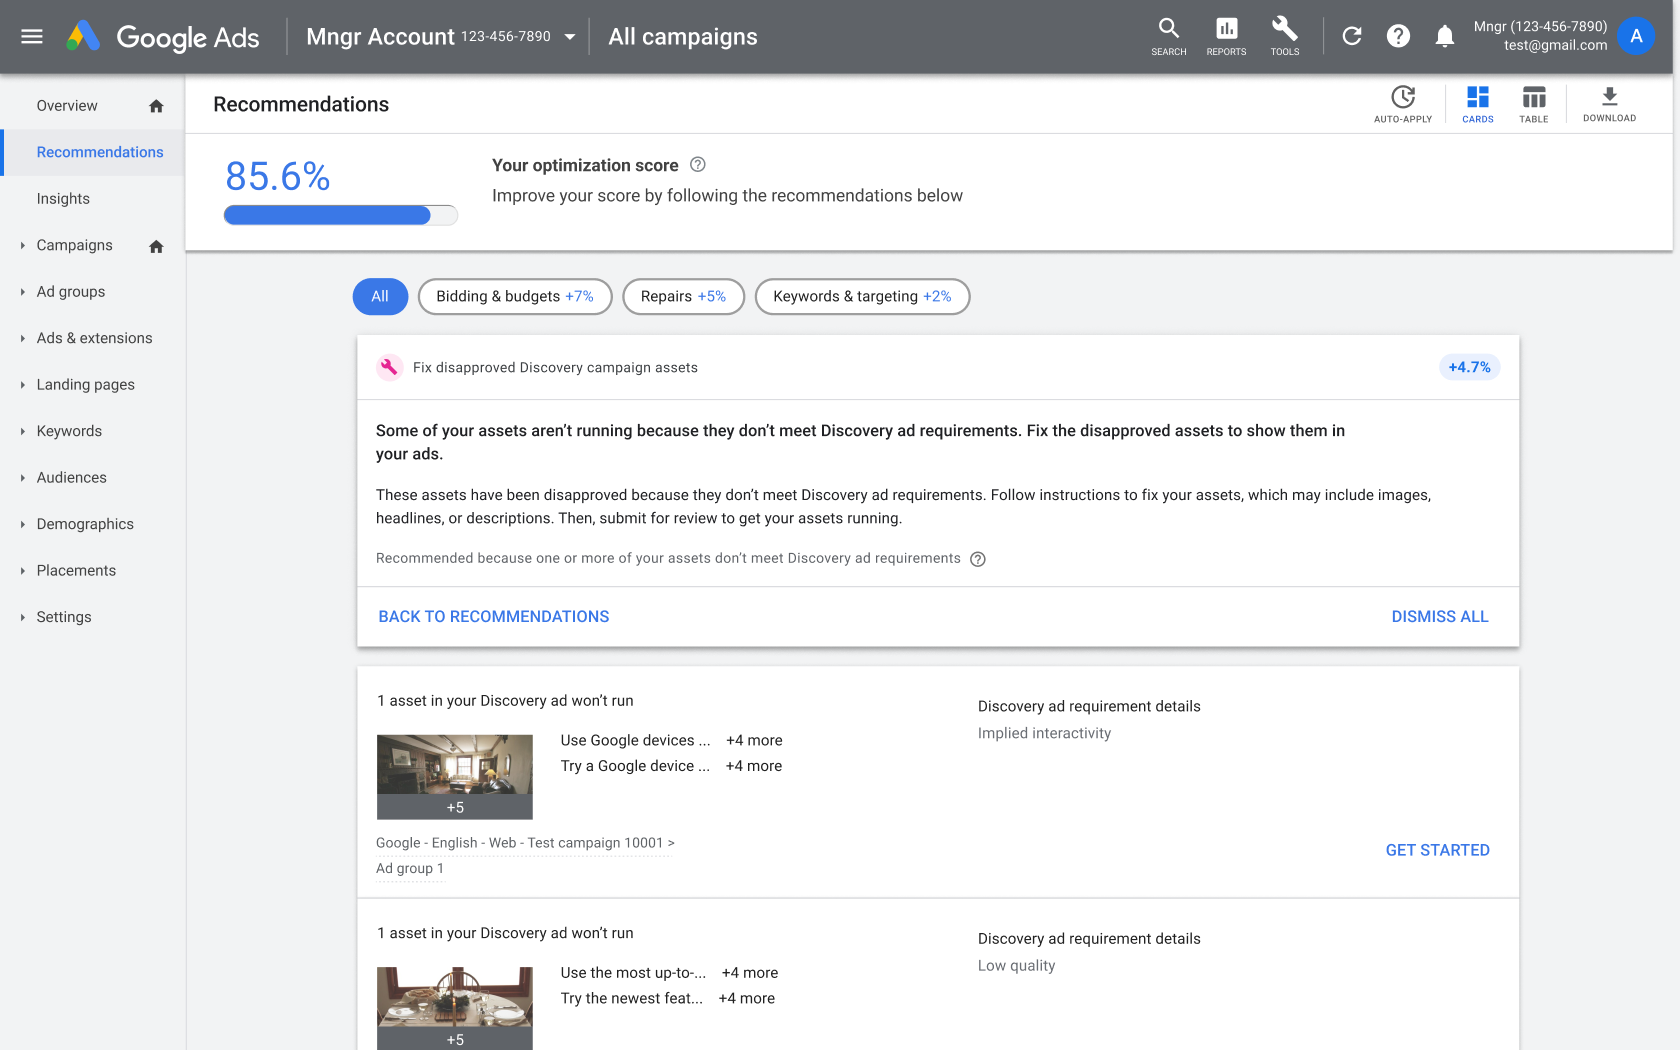This screenshot has height=1050, width=1680.
Task: Open the Auto-apply settings icon
Action: pos(1403,102)
